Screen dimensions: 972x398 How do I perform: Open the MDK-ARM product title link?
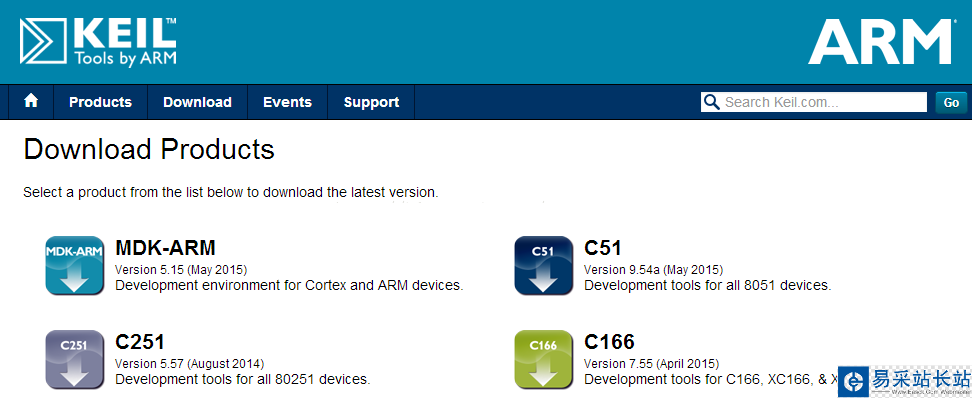166,248
